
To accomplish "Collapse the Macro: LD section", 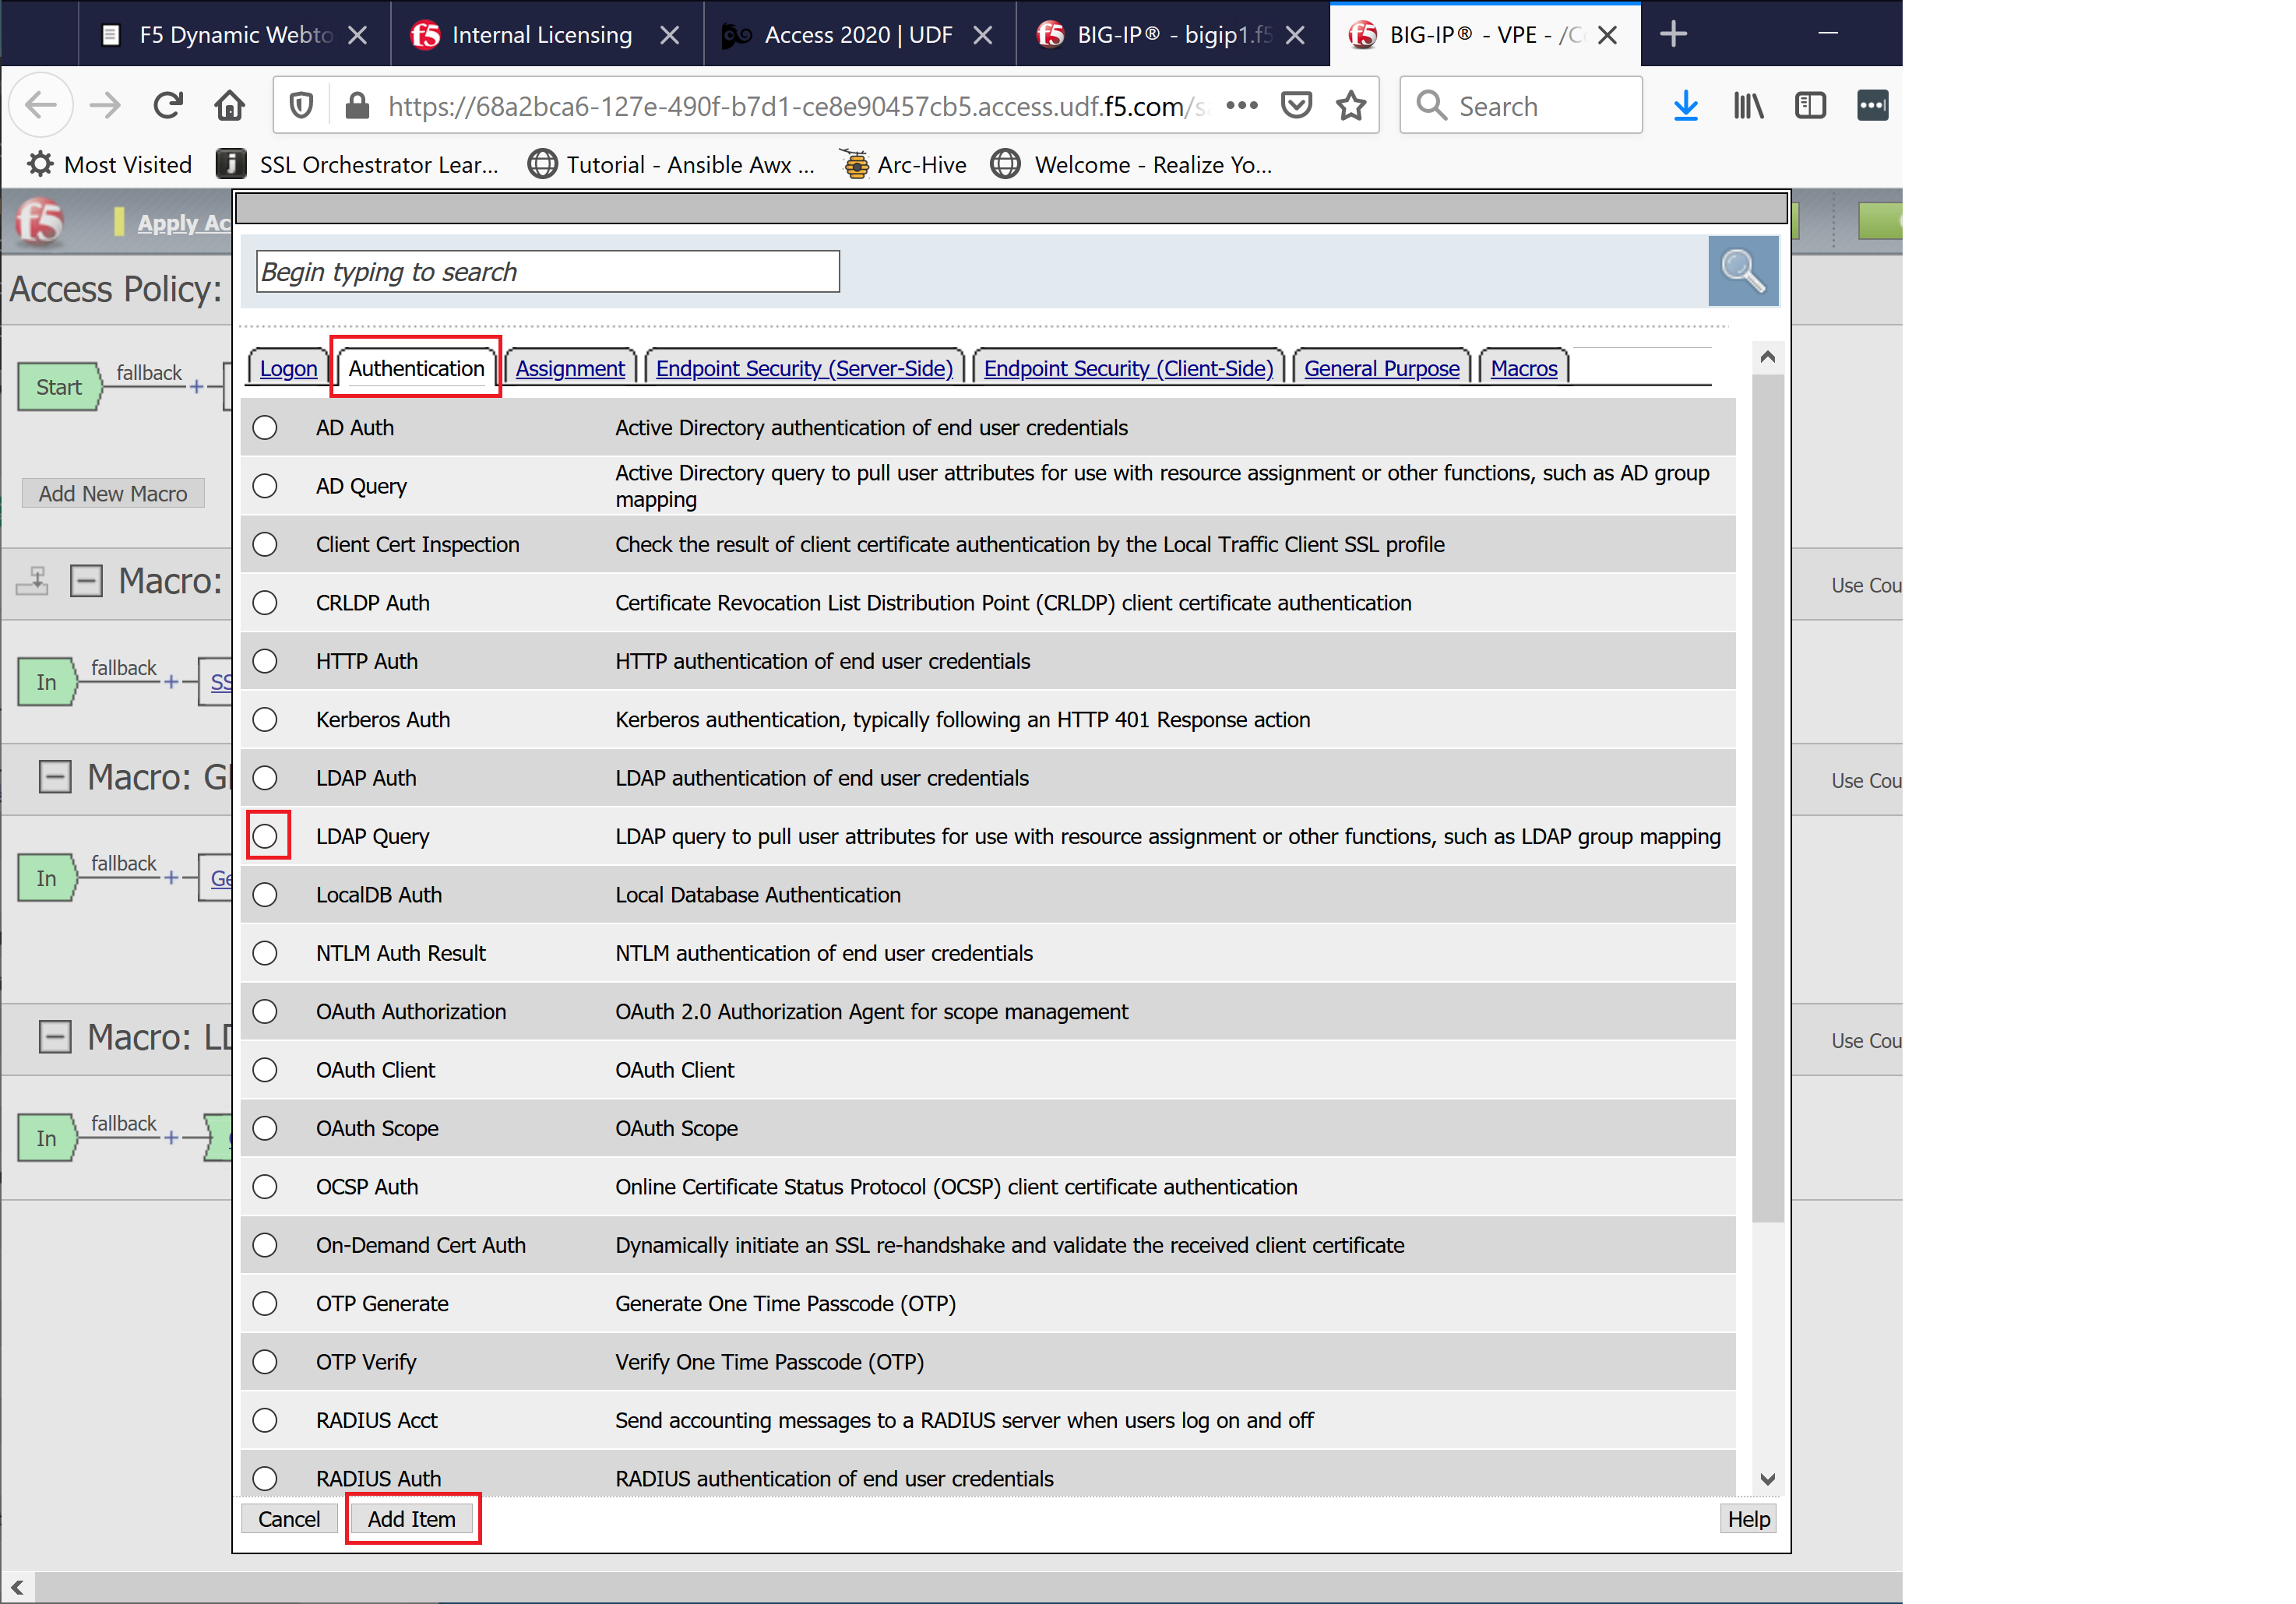I will tap(55, 1036).
